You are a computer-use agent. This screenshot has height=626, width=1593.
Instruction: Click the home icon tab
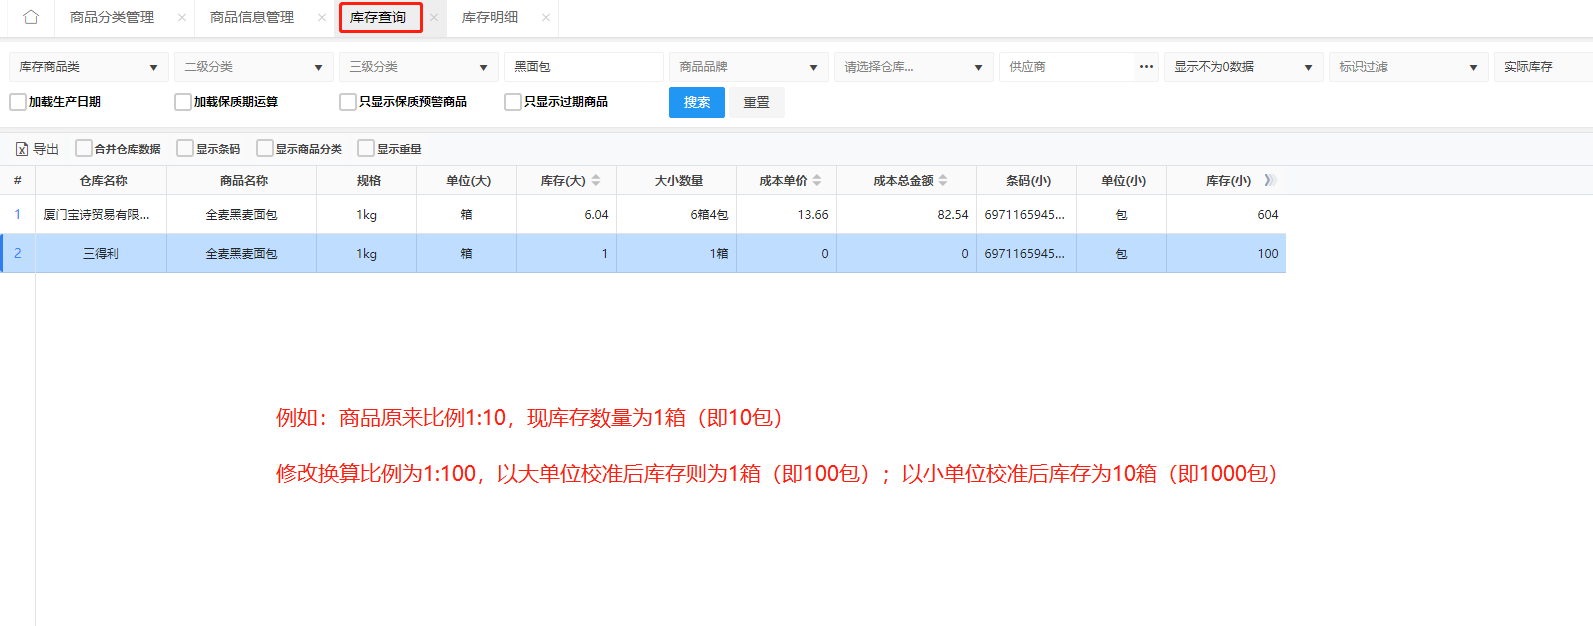coord(31,17)
